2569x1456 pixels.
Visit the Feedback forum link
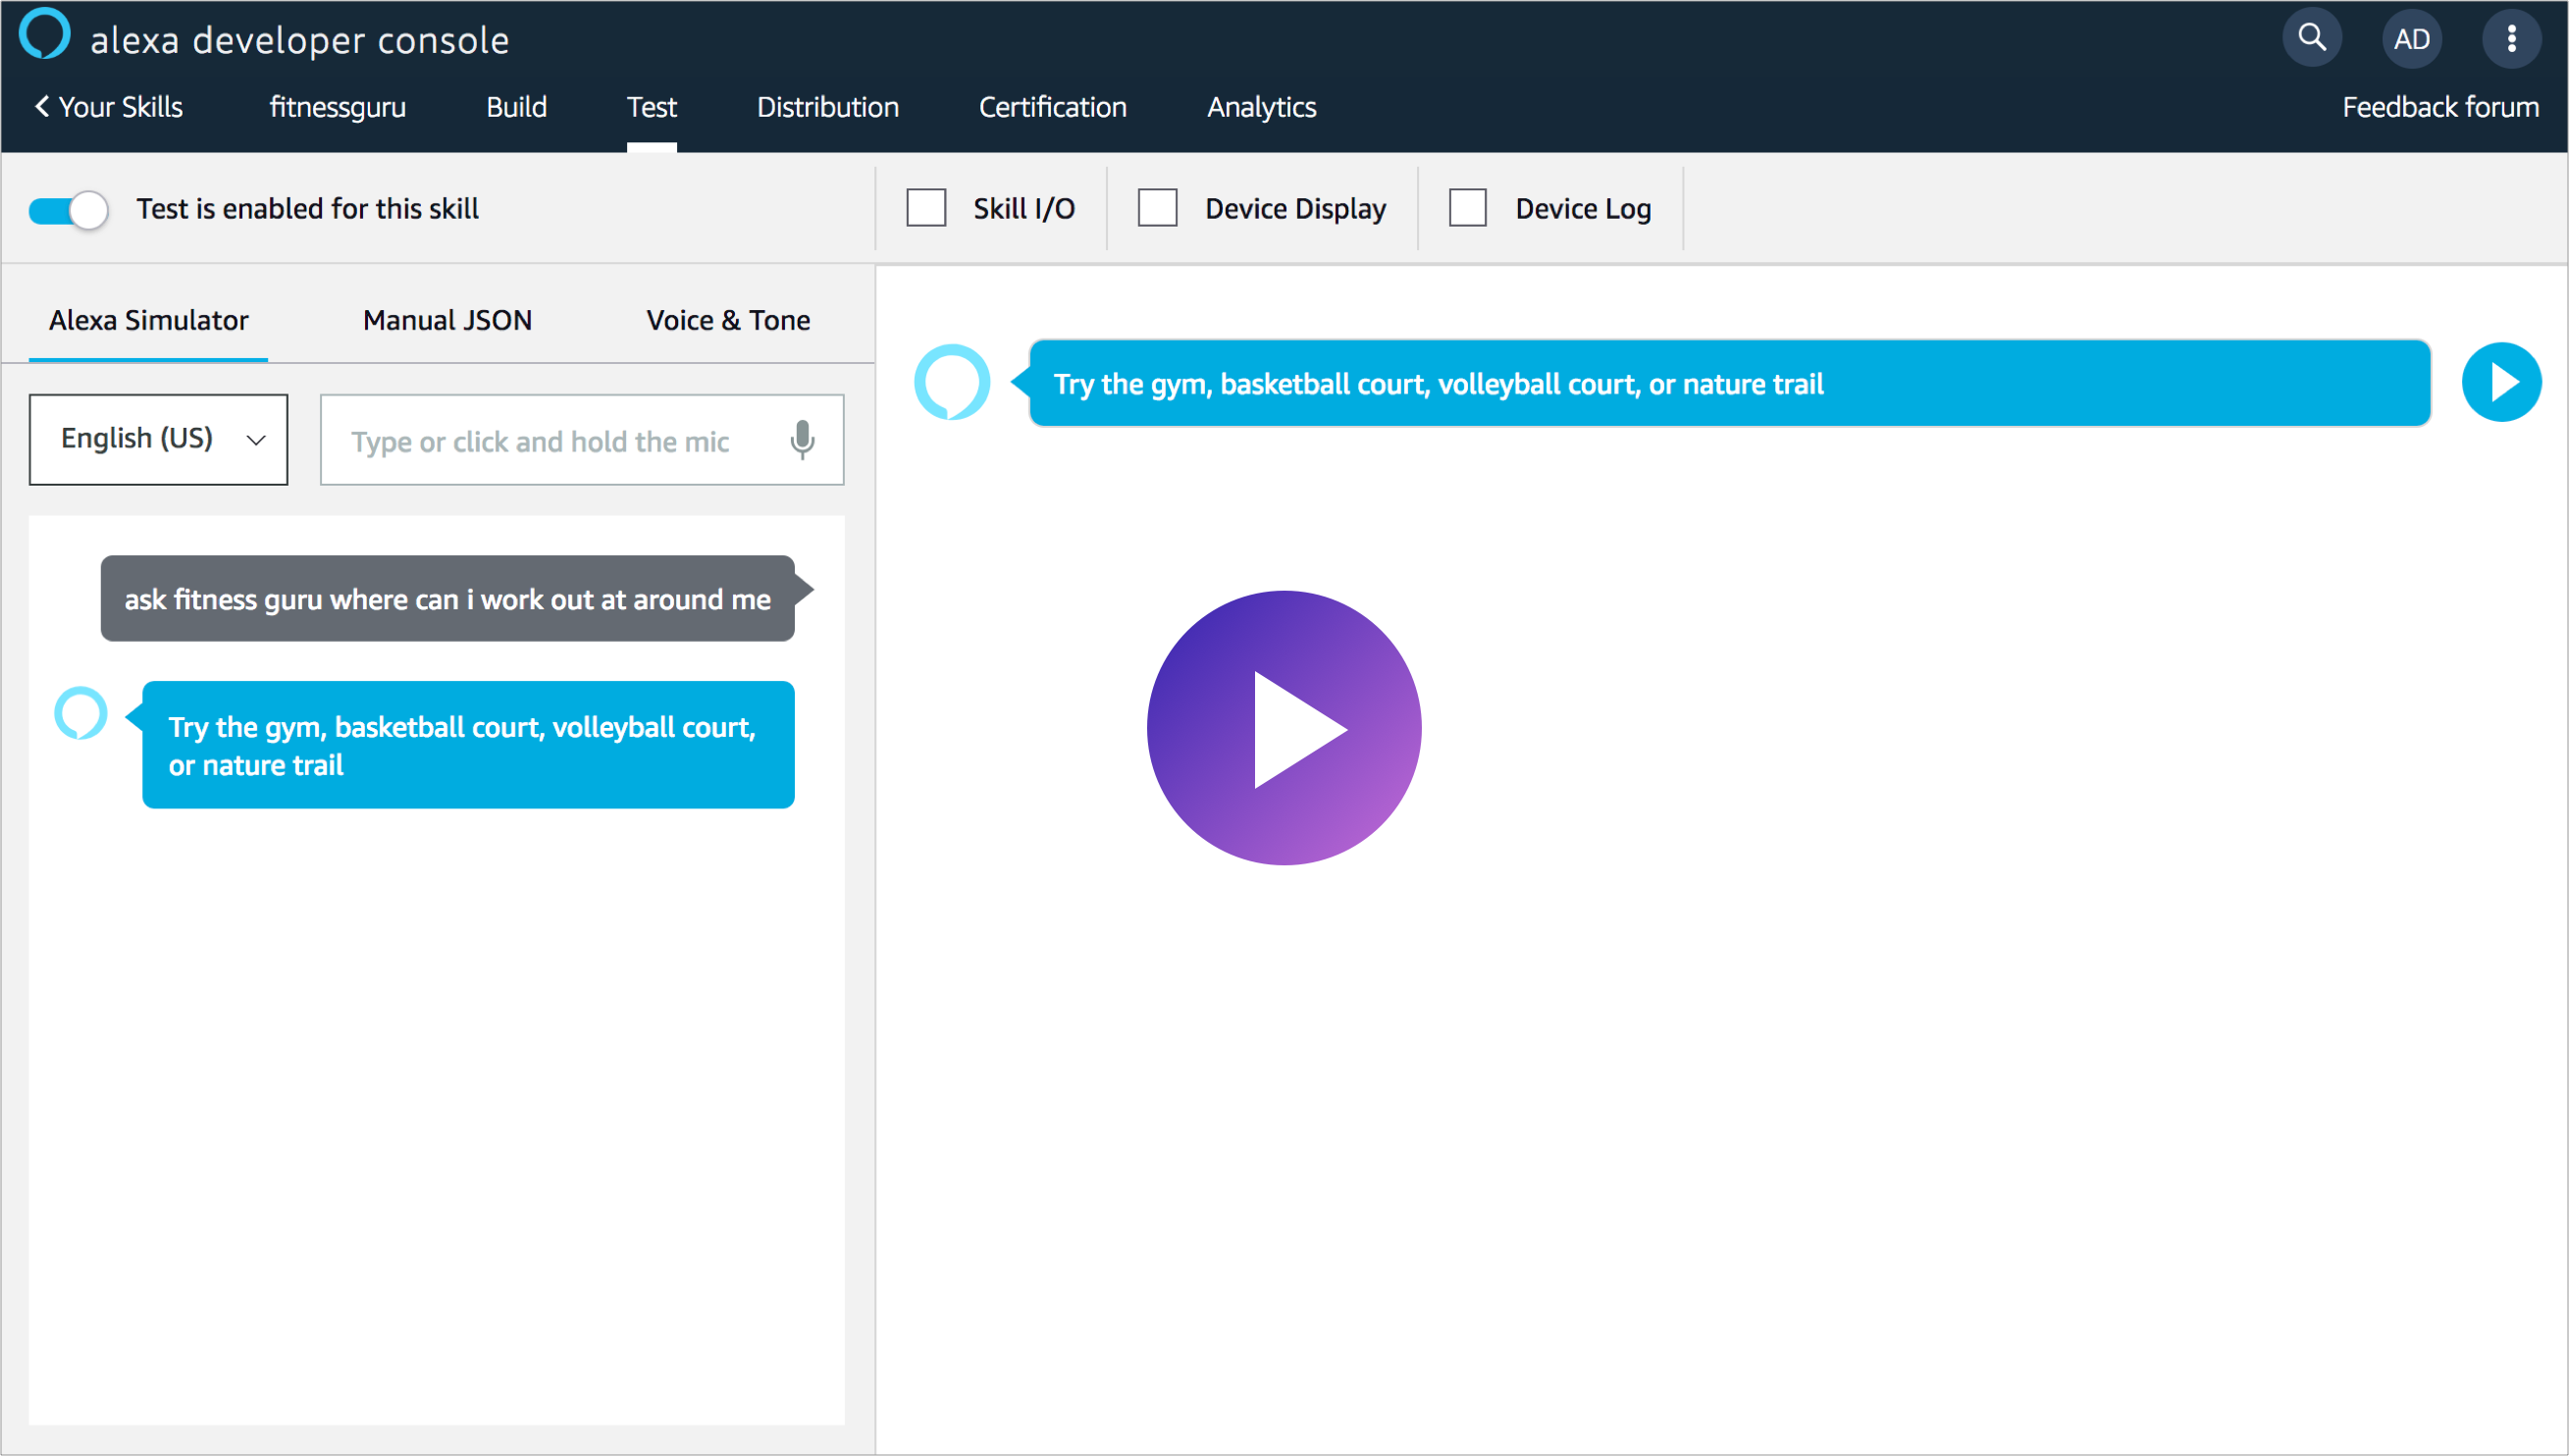(x=2440, y=107)
